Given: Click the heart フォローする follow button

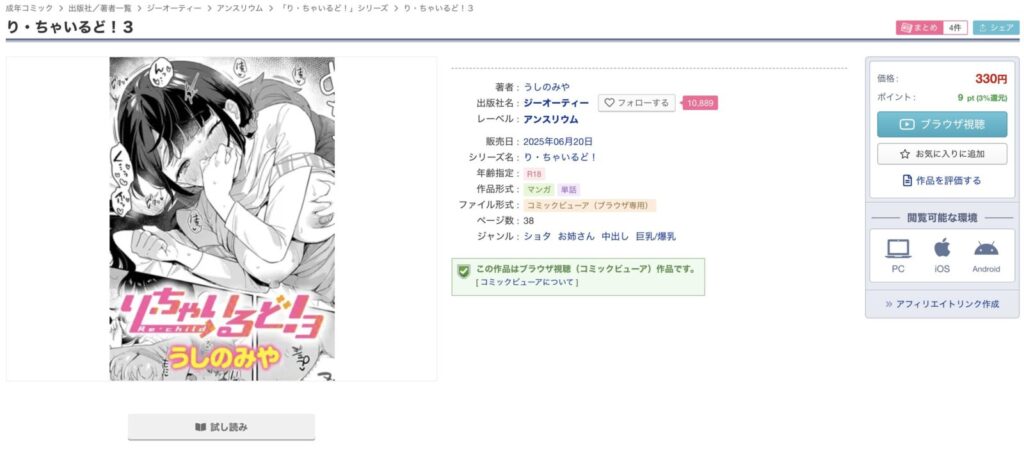Looking at the screenshot, I should coord(637,102).
